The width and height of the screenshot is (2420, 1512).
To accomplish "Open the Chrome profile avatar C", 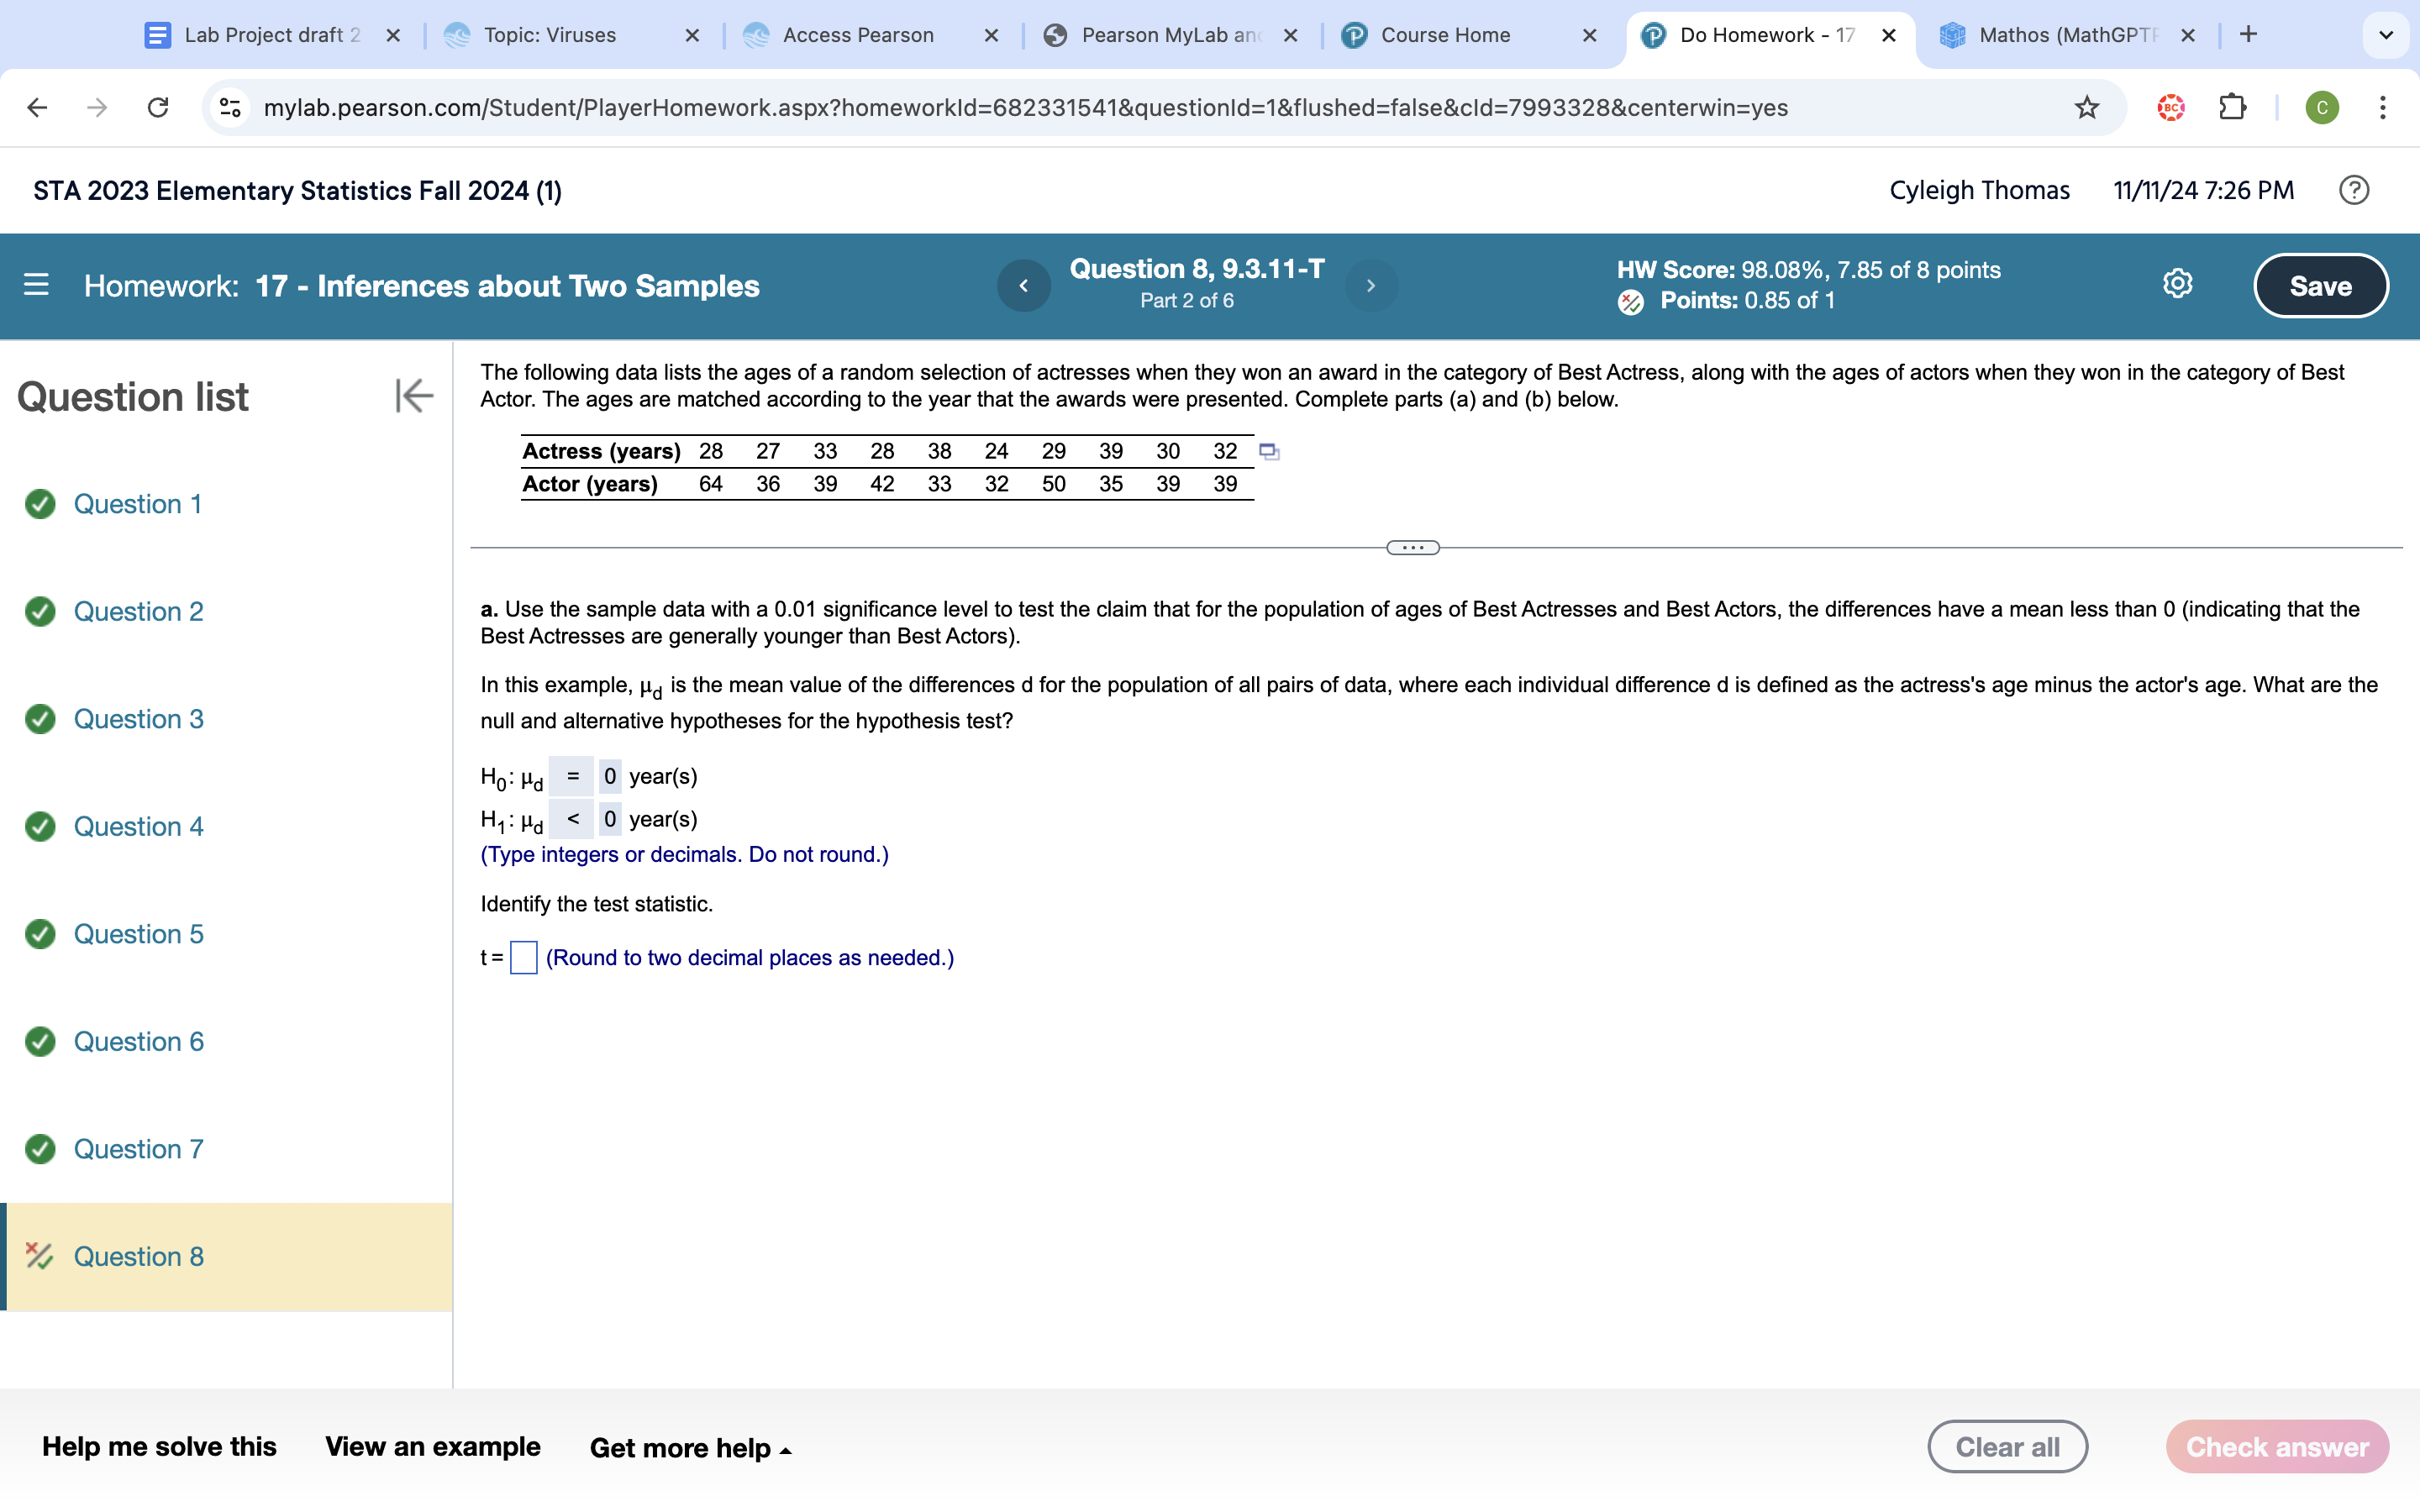I will [2322, 107].
